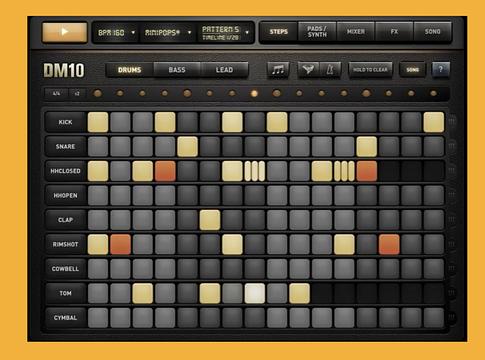Click the small SONG button beside help

tap(412, 70)
